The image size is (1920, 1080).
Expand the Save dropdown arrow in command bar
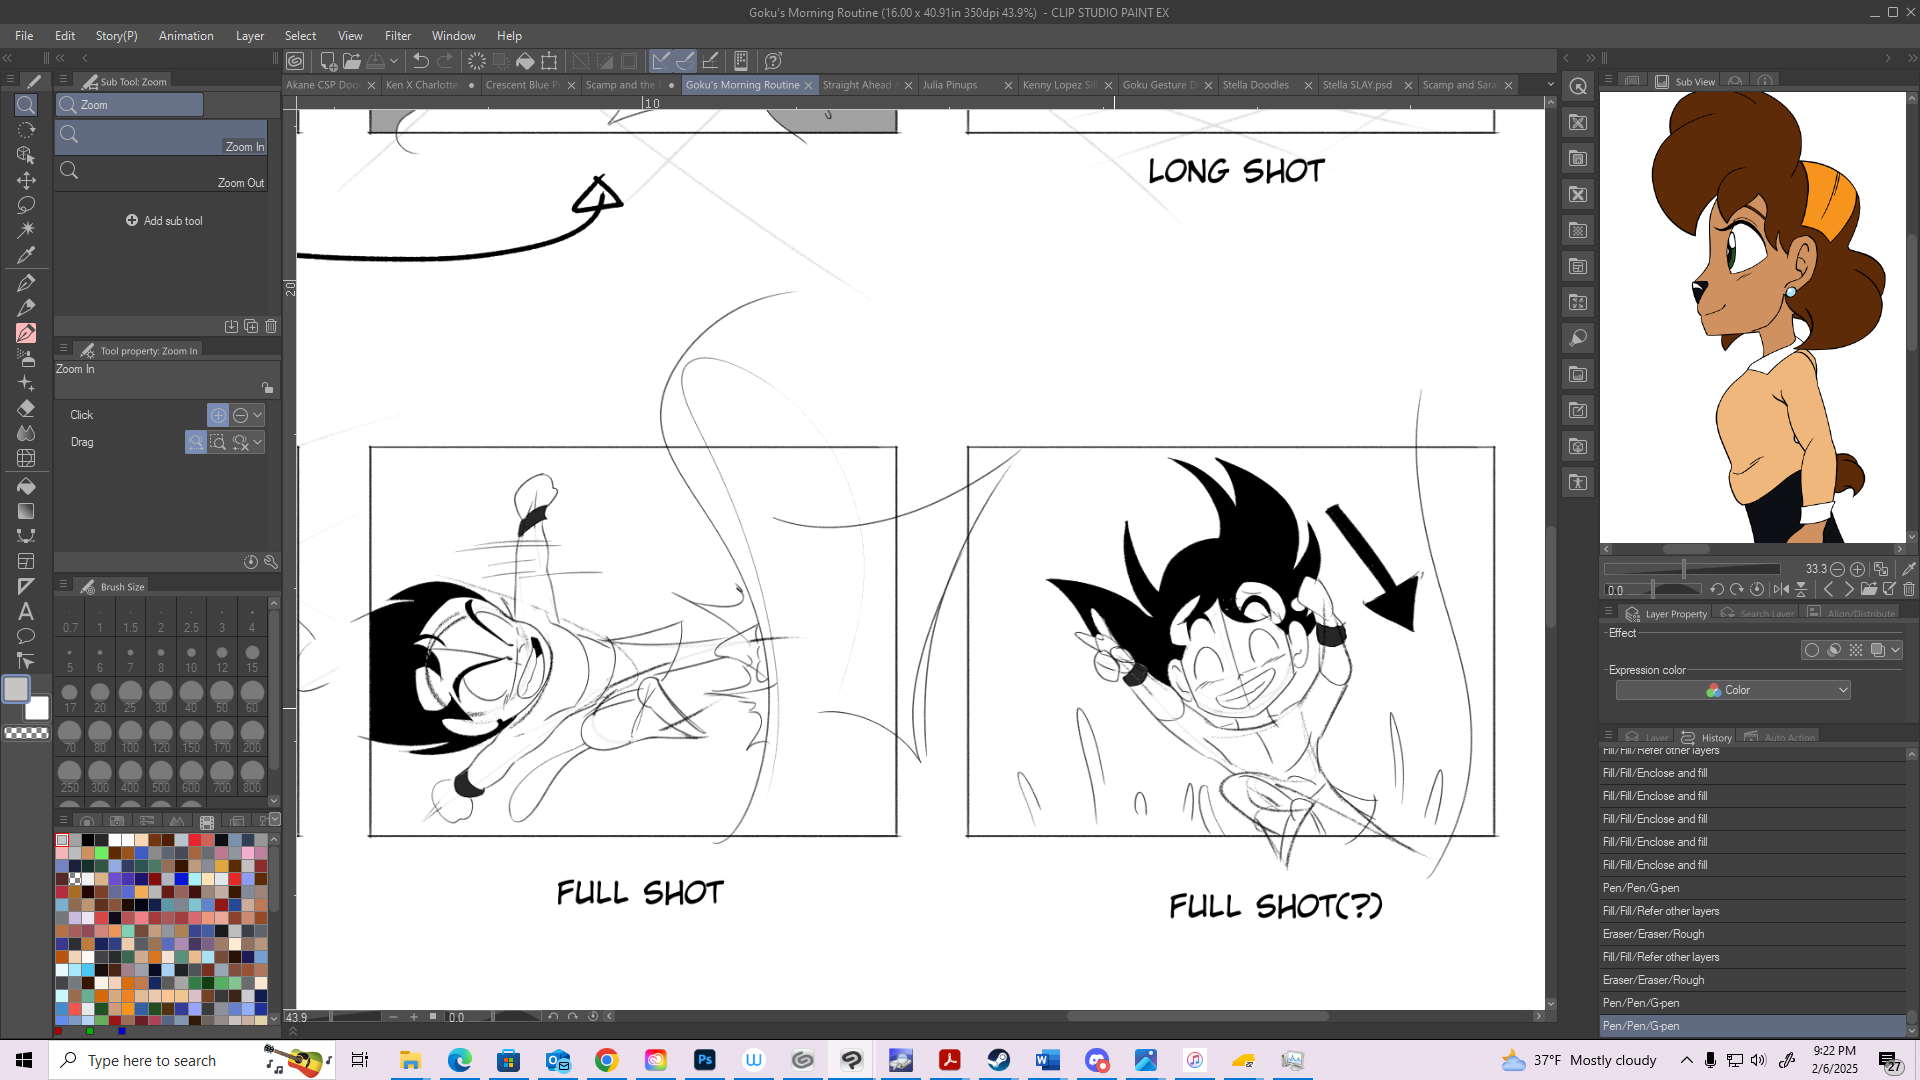pyautogui.click(x=394, y=61)
